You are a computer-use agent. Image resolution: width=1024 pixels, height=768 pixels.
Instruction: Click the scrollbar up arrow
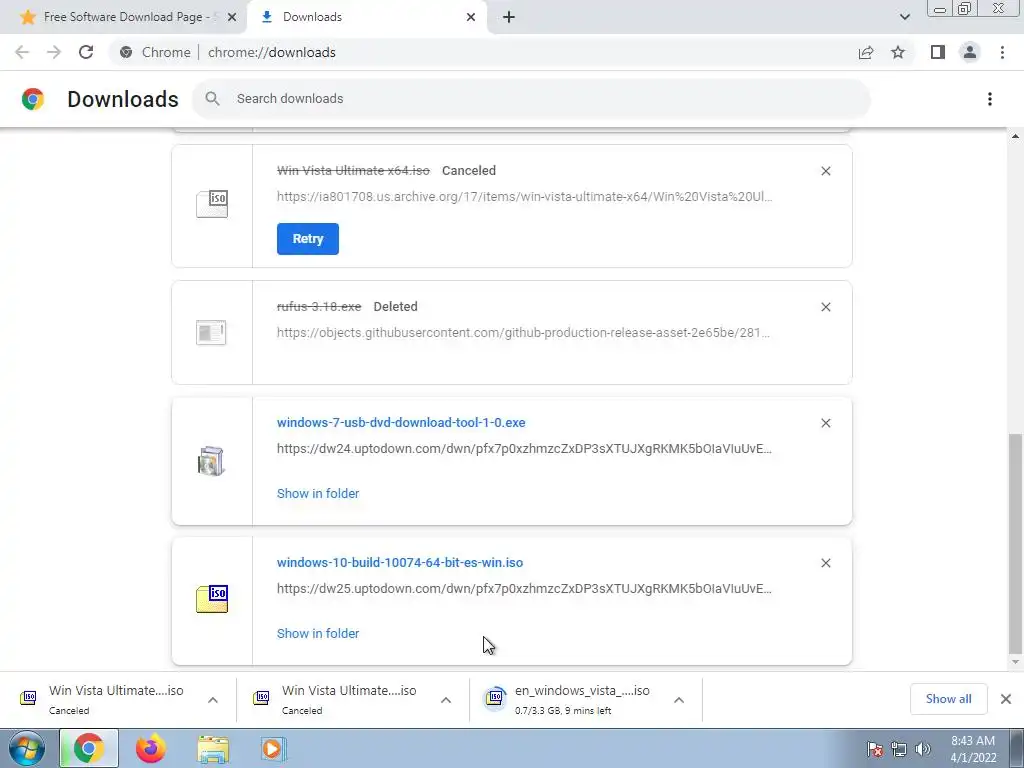point(1016,136)
